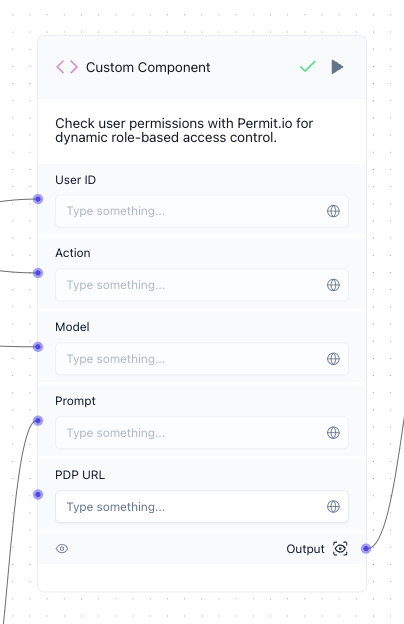Open globe icon in User ID field

click(x=333, y=211)
